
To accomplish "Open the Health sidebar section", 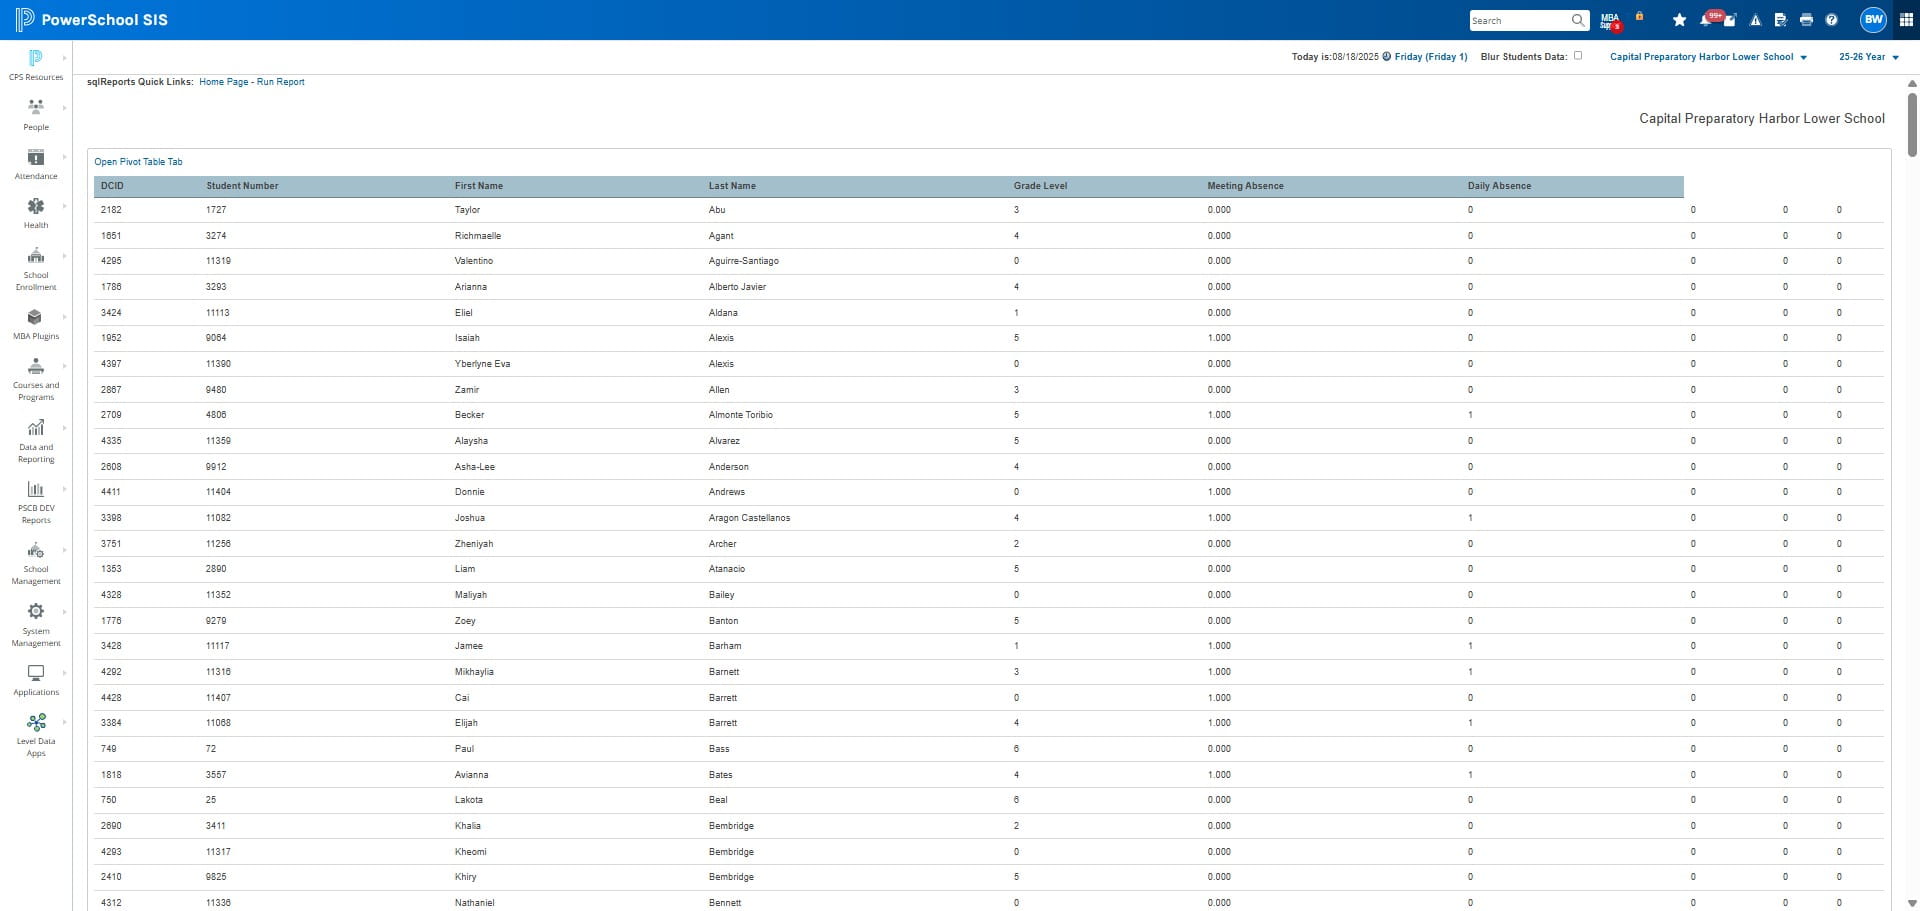I will [36, 214].
